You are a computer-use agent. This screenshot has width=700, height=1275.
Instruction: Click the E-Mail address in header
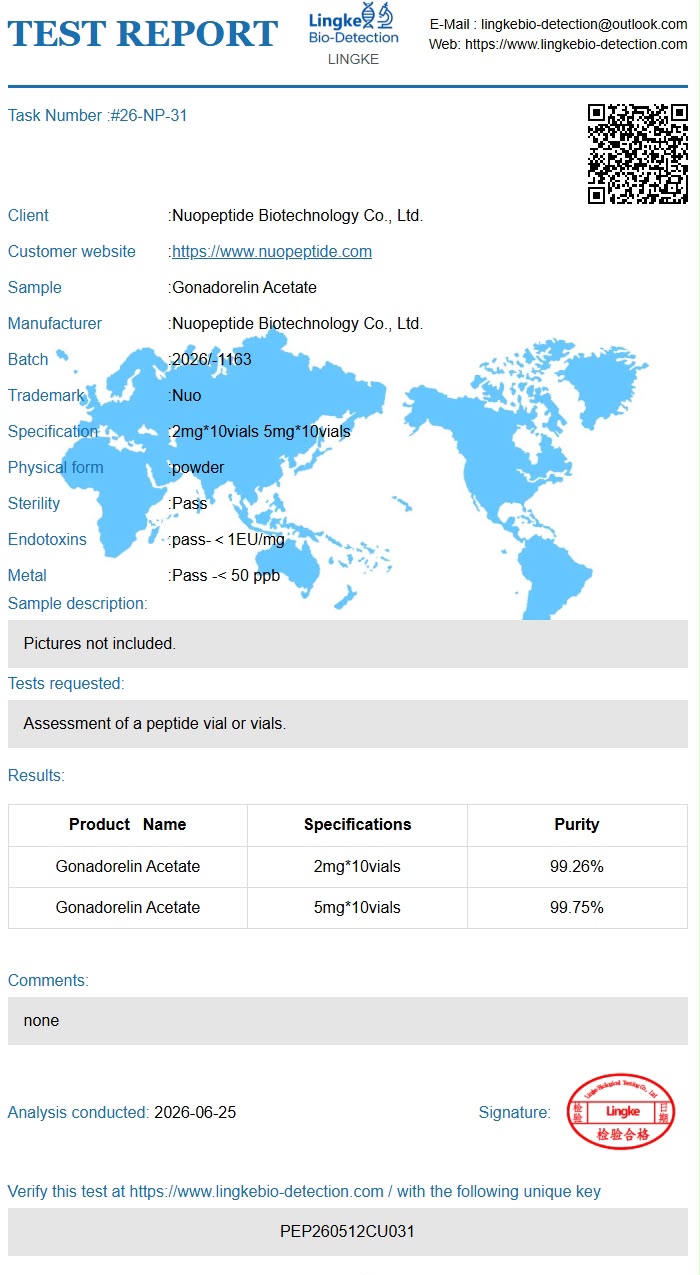point(584,23)
